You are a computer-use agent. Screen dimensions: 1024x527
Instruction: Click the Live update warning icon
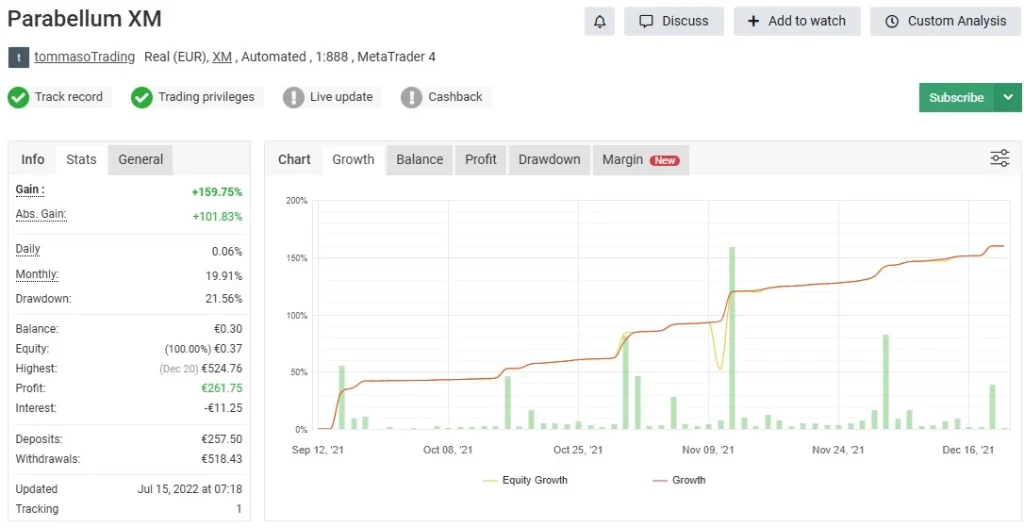[x=293, y=97]
